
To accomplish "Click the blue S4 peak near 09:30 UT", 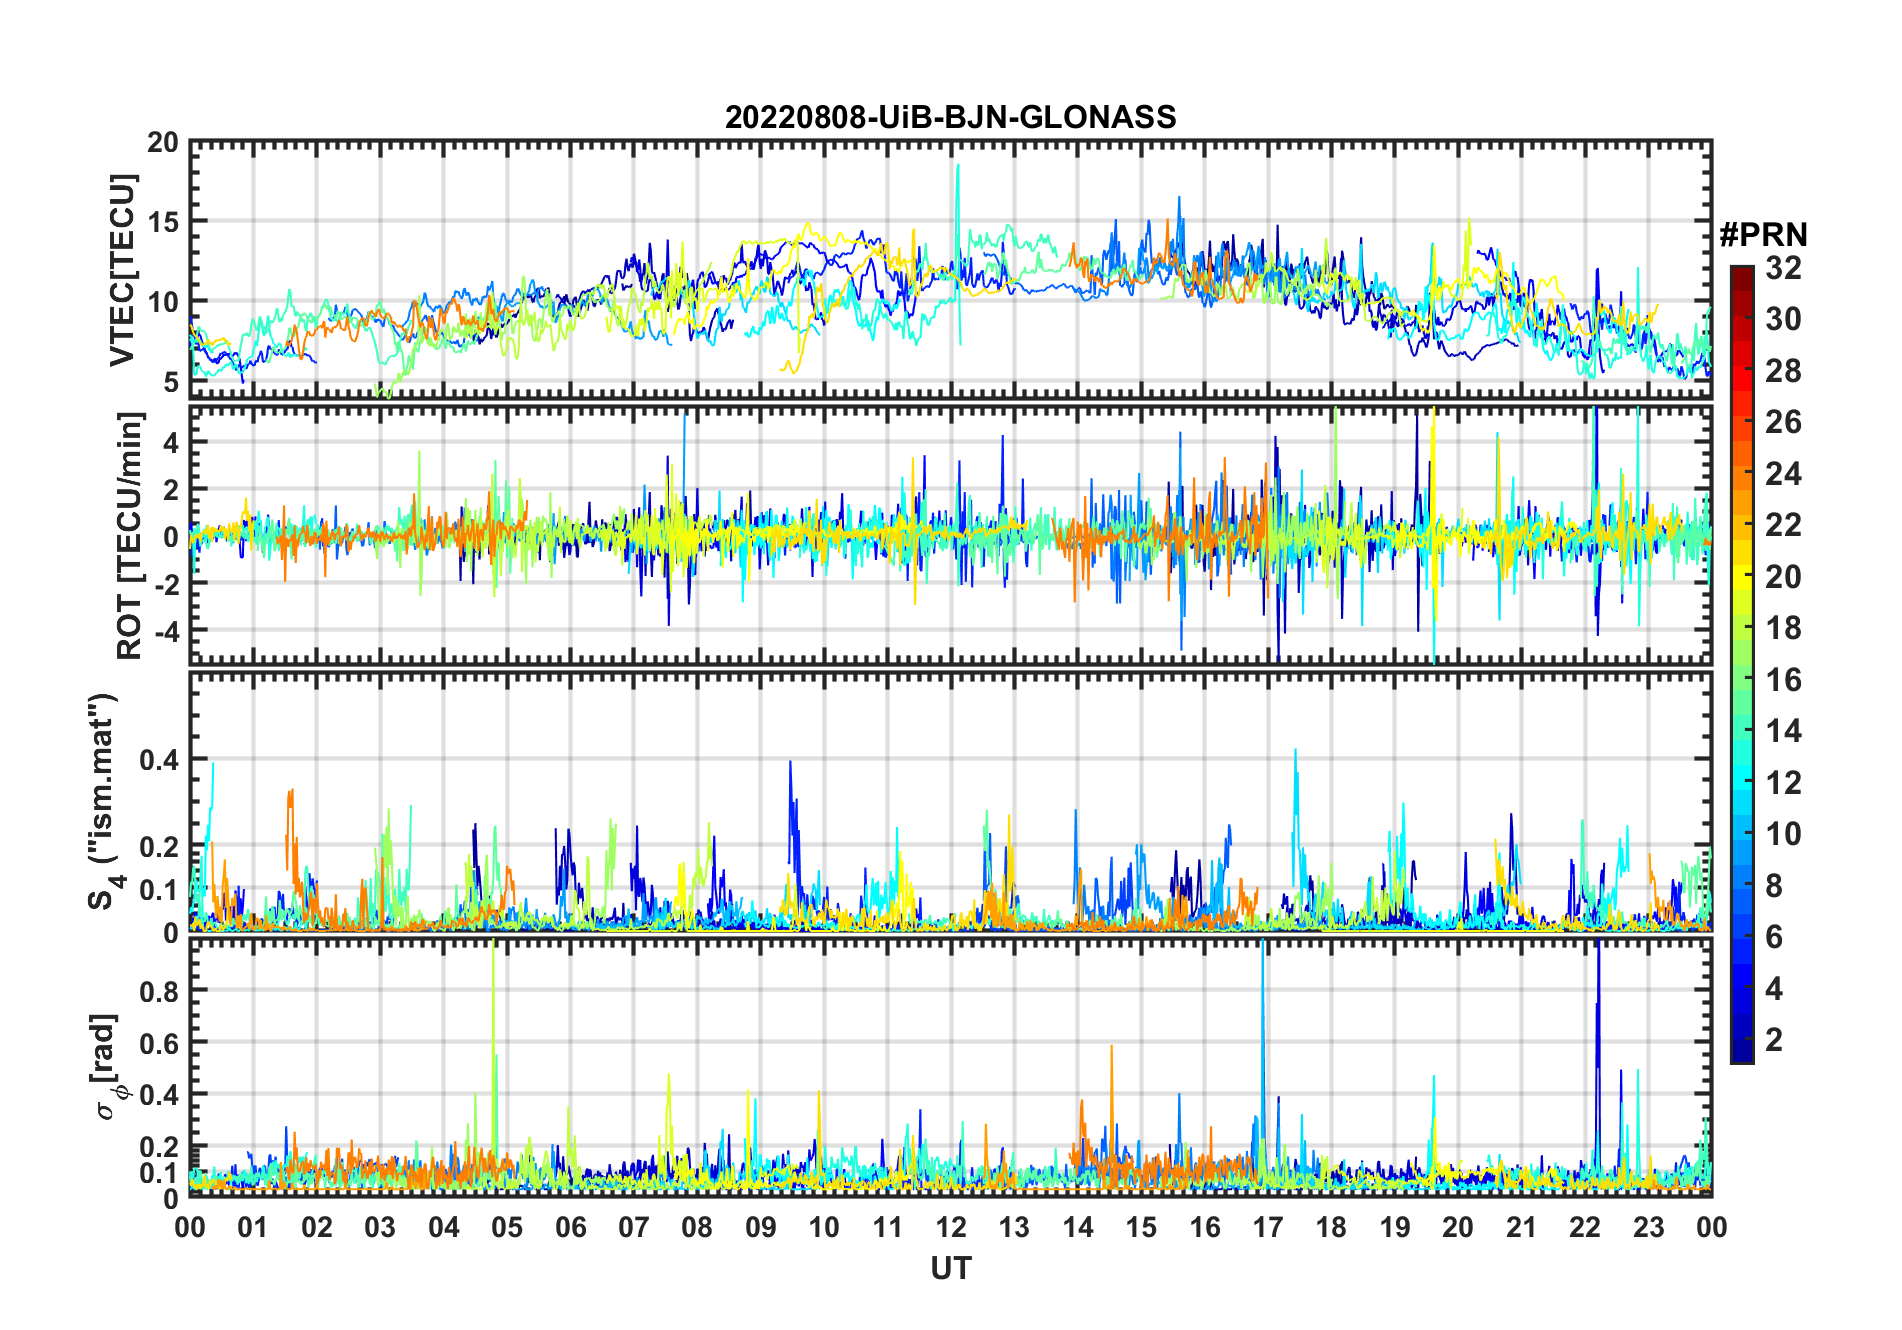I will coord(790,763).
